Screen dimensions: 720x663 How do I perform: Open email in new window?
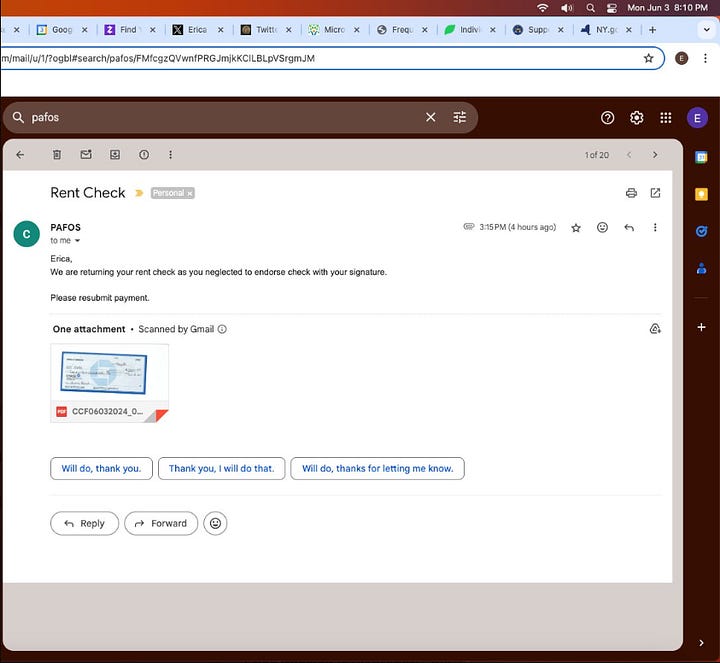point(655,193)
